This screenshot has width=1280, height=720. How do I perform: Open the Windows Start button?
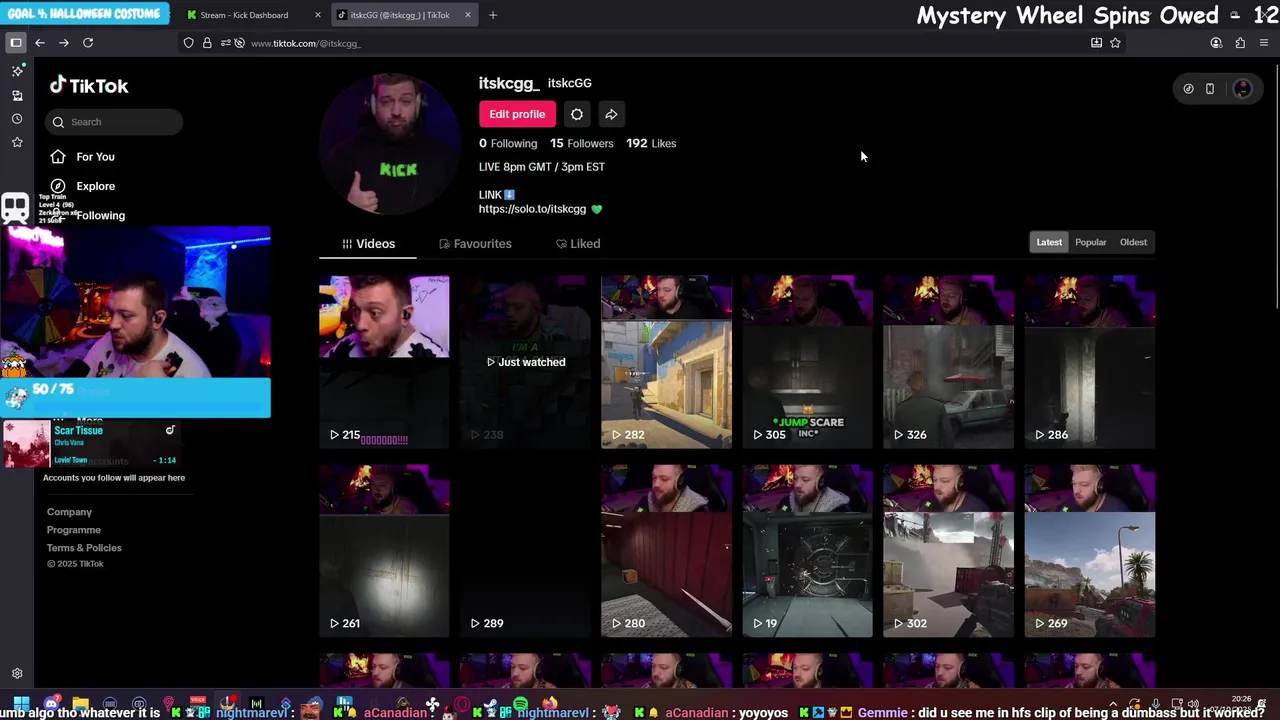(21, 704)
